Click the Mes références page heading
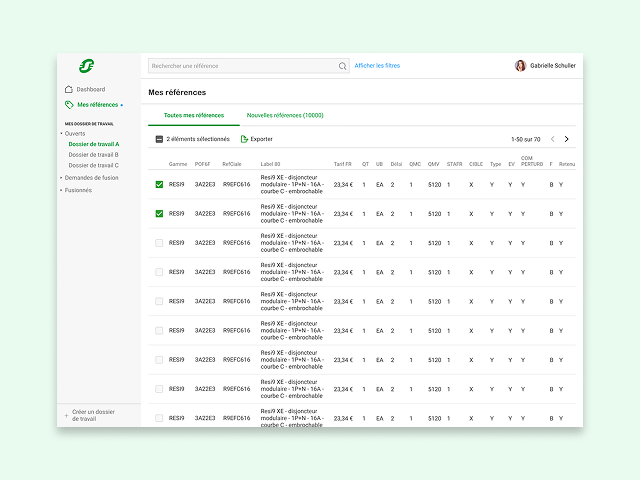640x480 pixels. [x=177, y=93]
